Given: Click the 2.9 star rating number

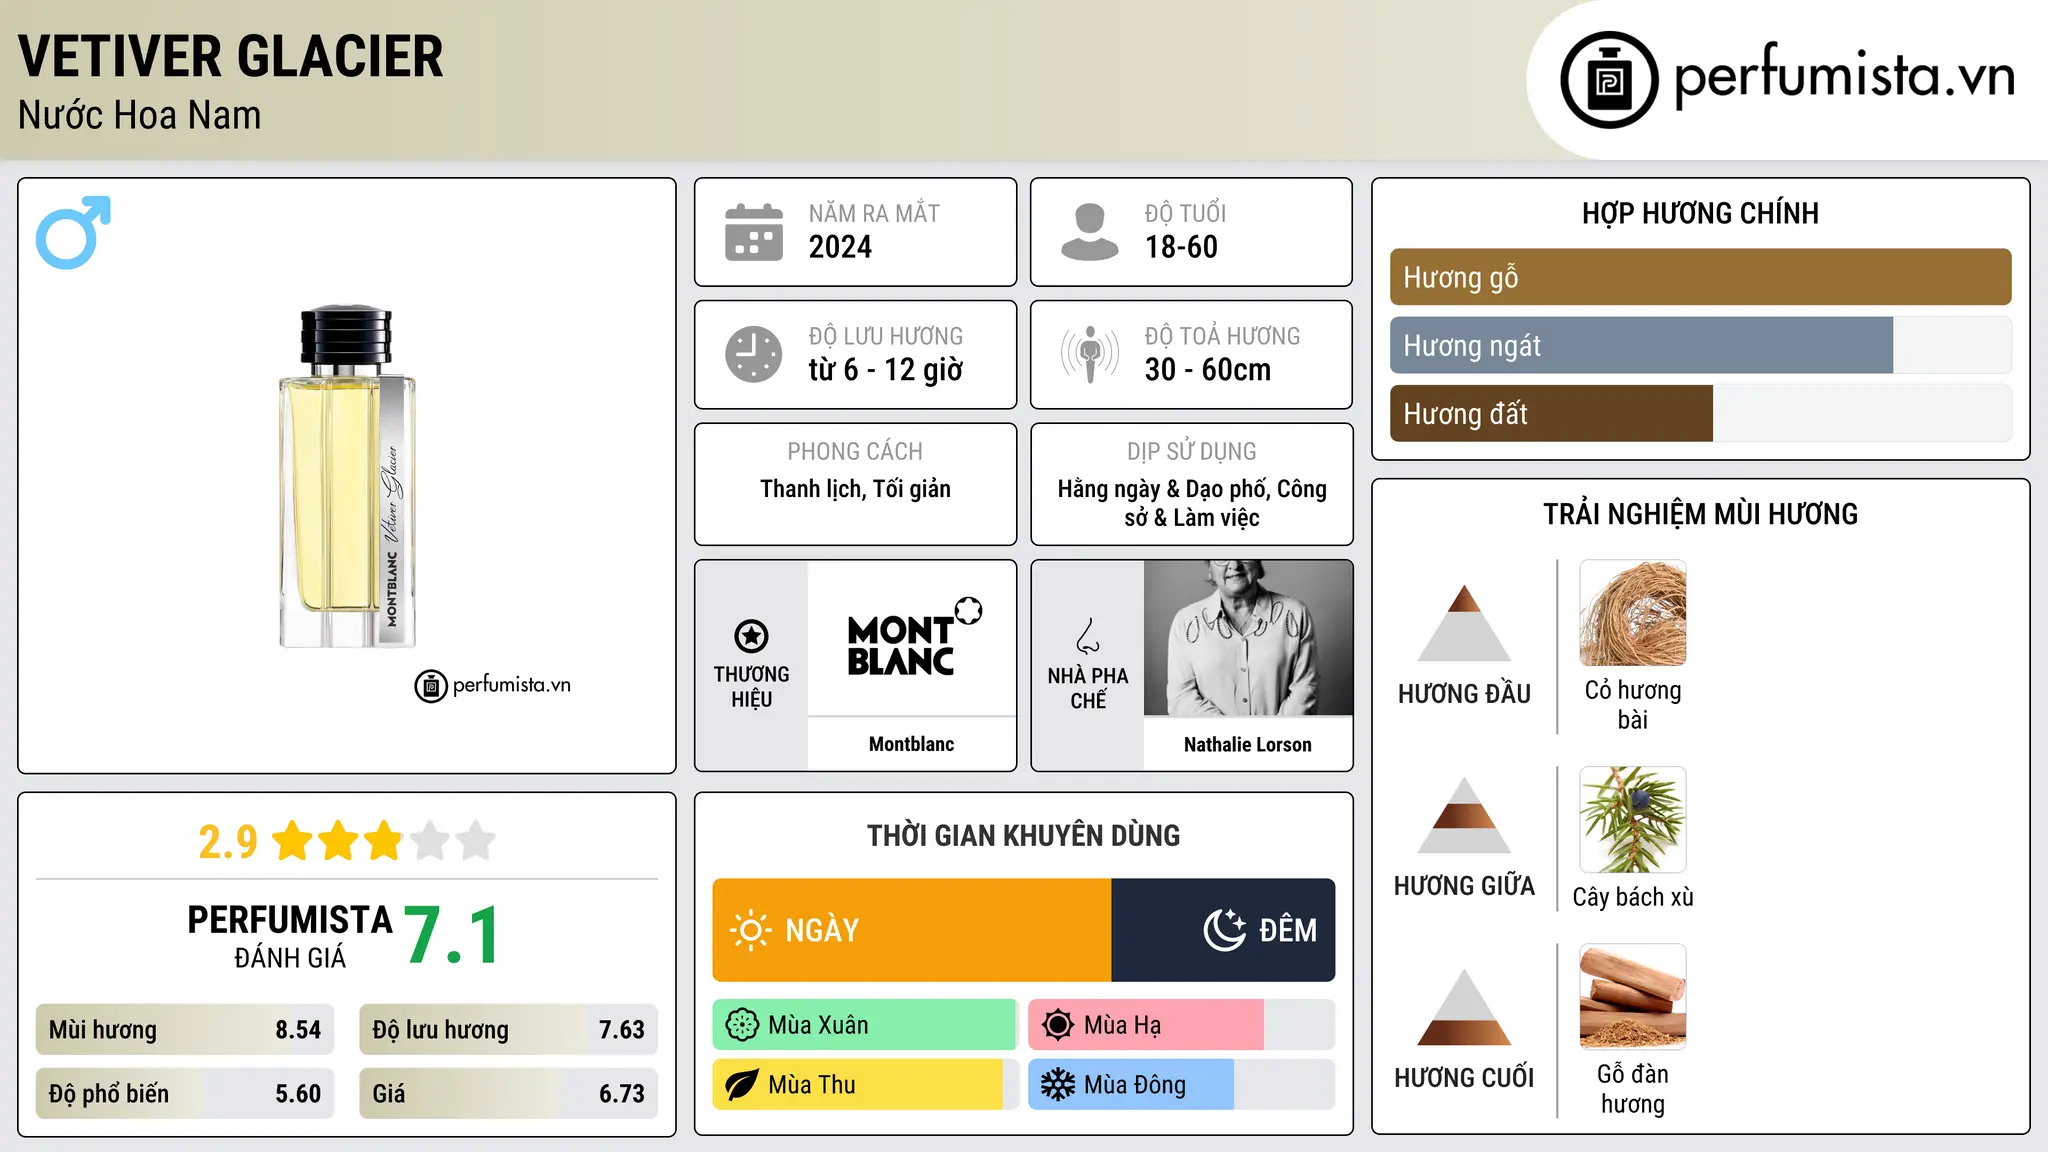Looking at the screenshot, I should coord(228,842).
